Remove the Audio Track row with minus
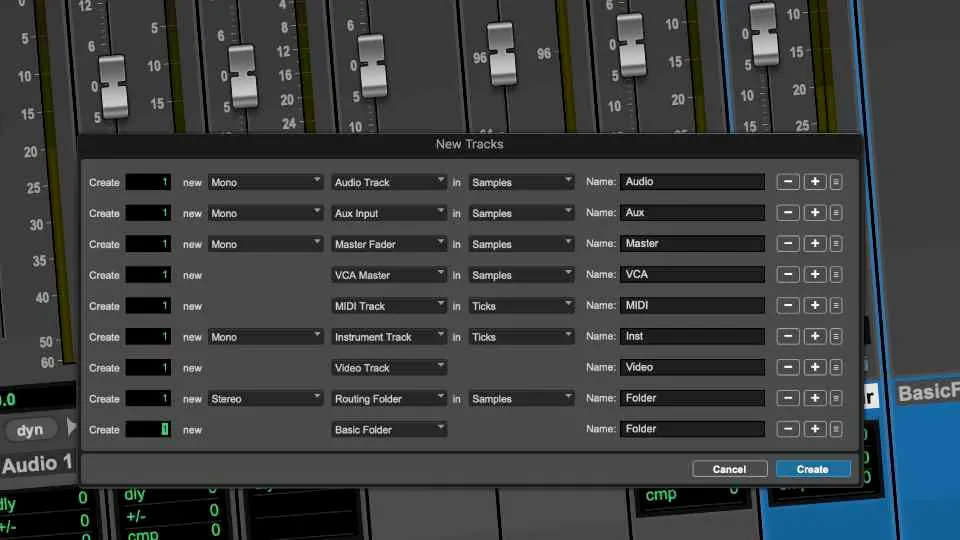Viewport: 960px width, 540px height. [x=788, y=182]
